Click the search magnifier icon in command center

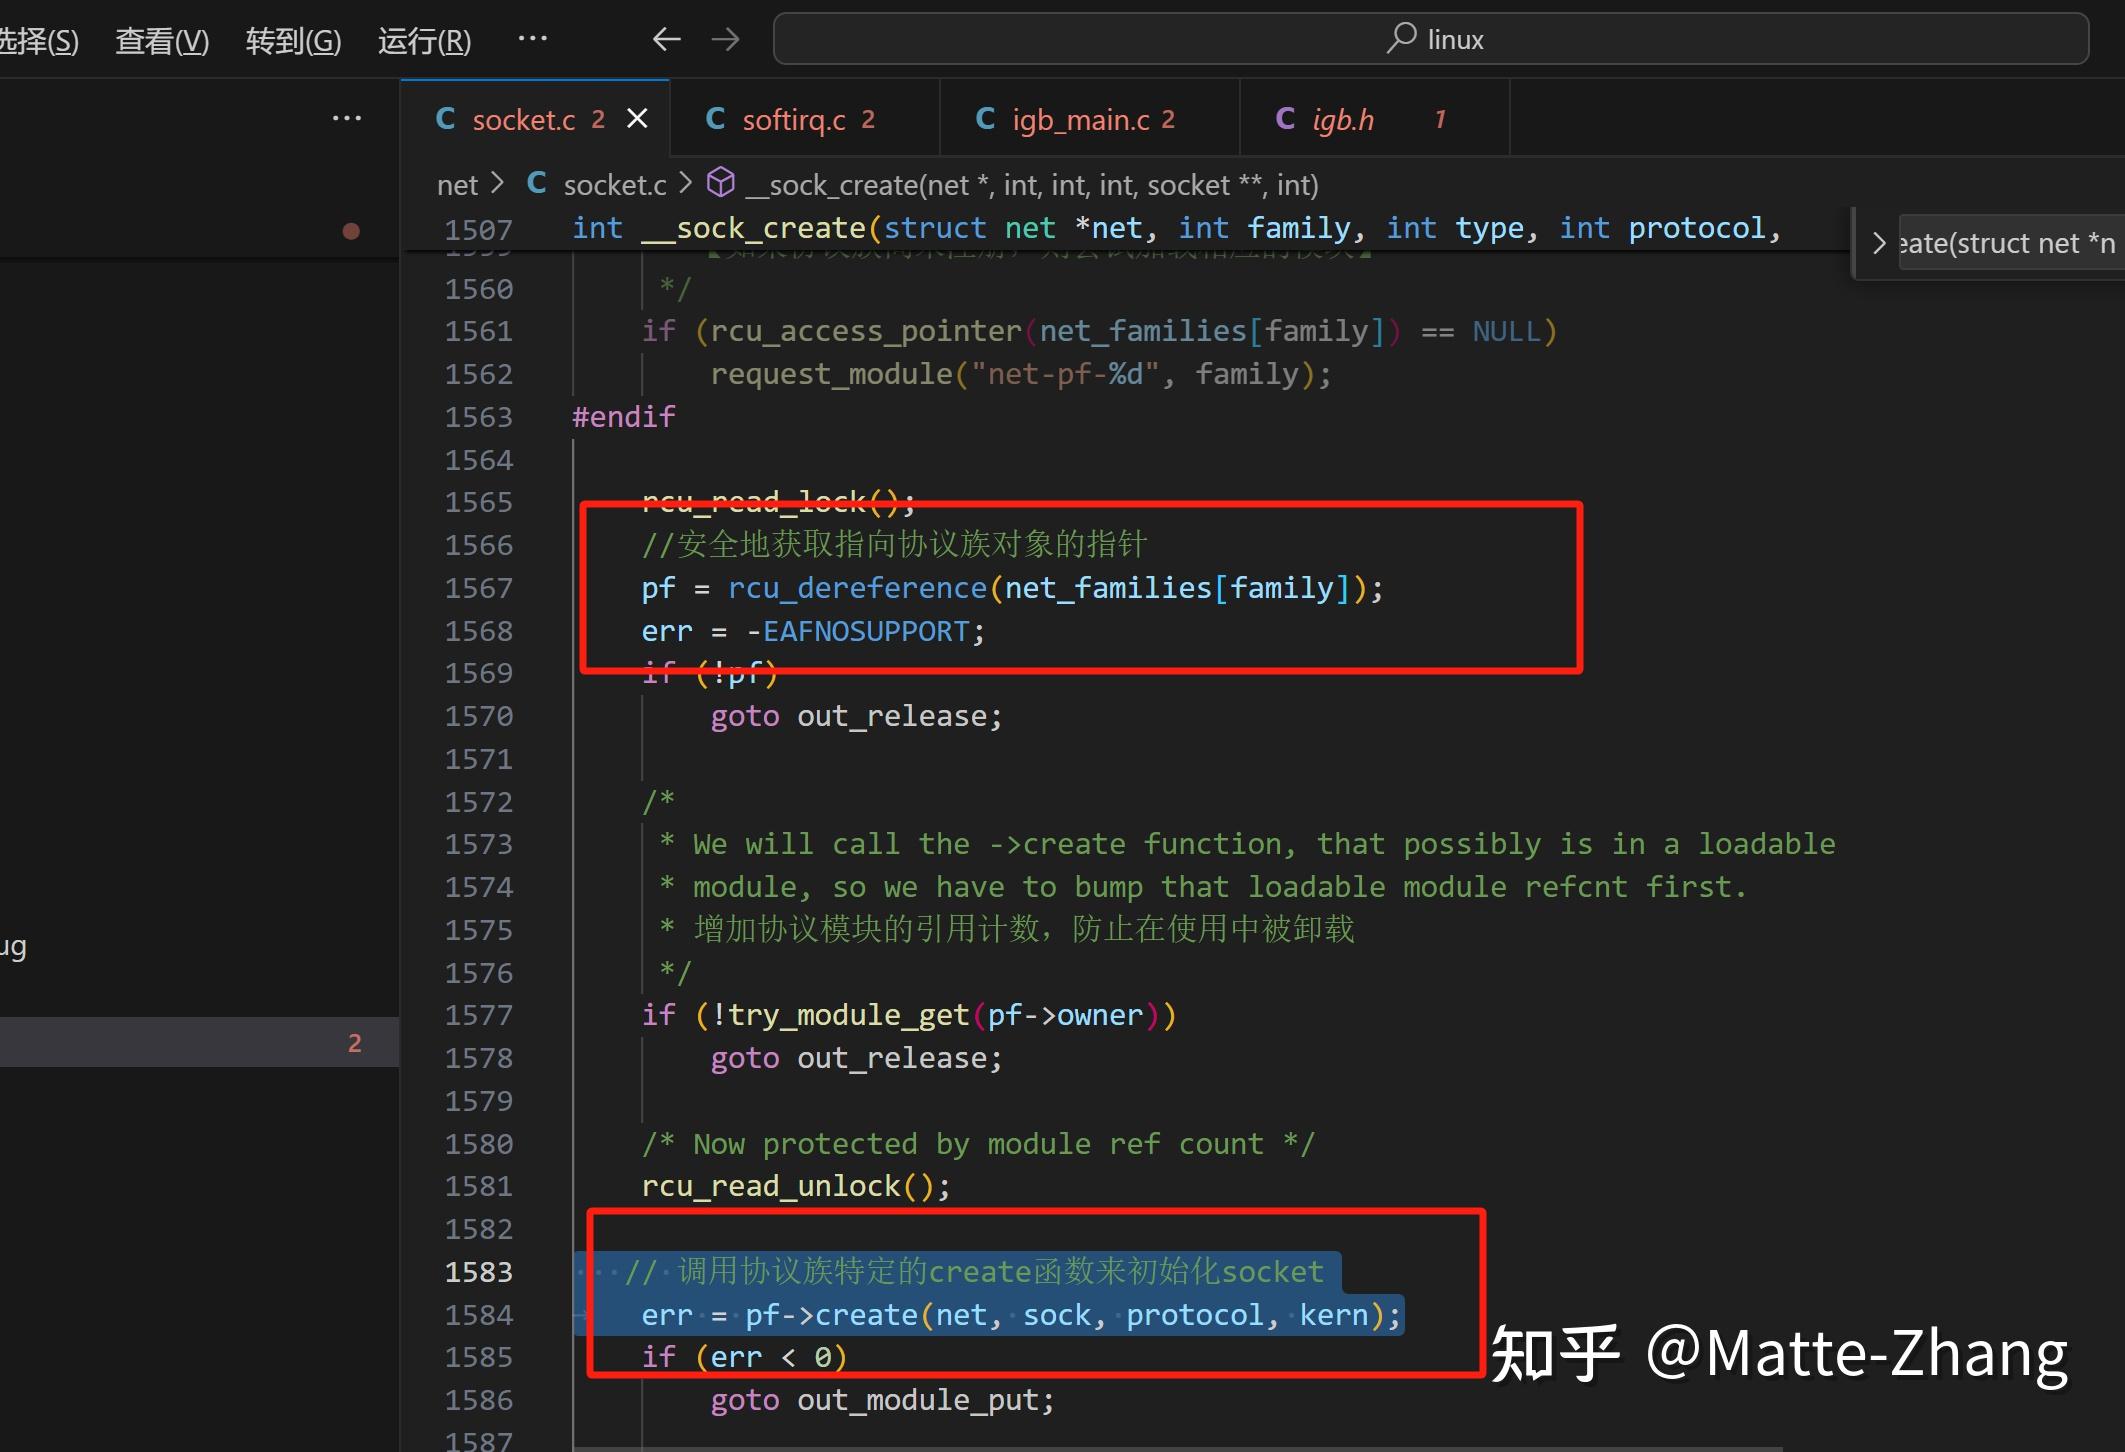(x=1401, y=39)
